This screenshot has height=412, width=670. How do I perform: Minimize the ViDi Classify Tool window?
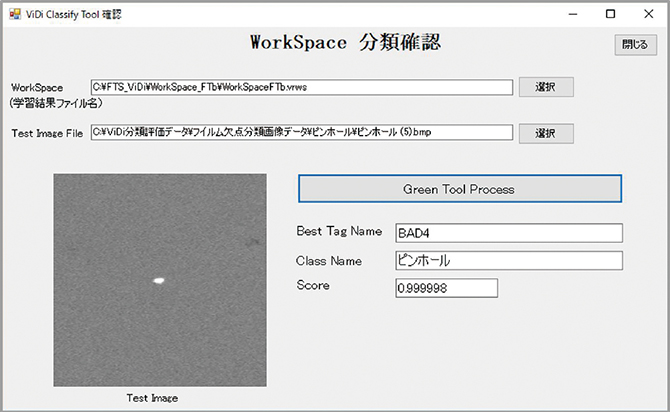pos(573,14)
